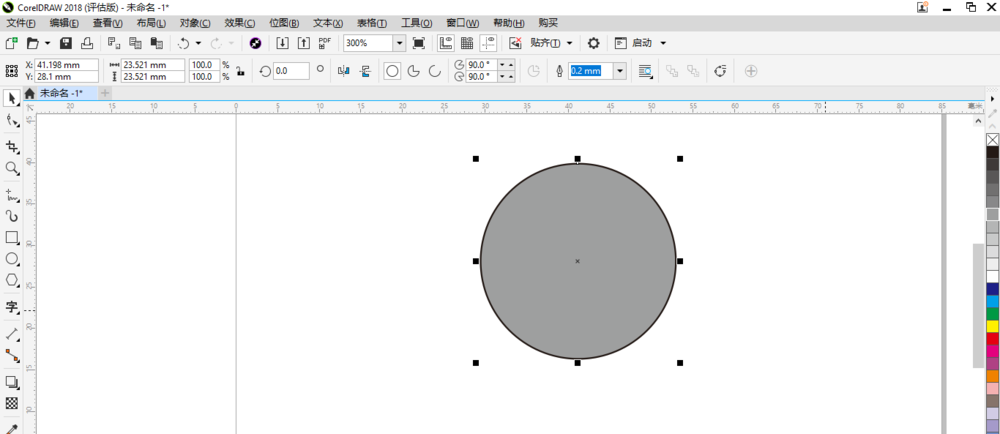Viewport: 1000px width, 434px height.
Task: Open the Options gear icon
Action: pyautogui.click(x=593, y=43)
